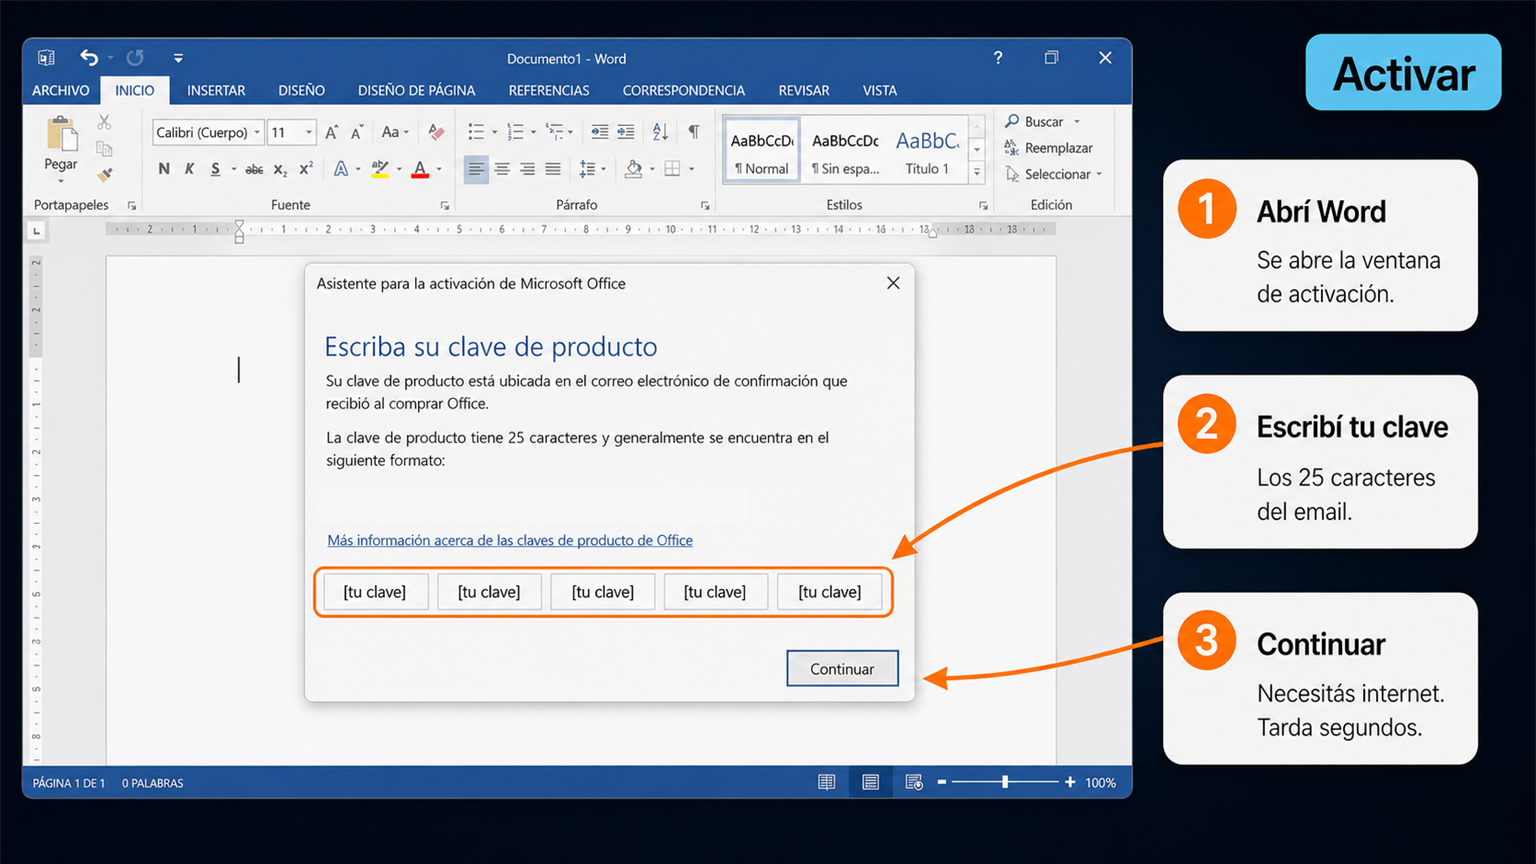Screen dimensions: 1536x864
Task: Toggle italic K formatting
Action: pos(189,169)
